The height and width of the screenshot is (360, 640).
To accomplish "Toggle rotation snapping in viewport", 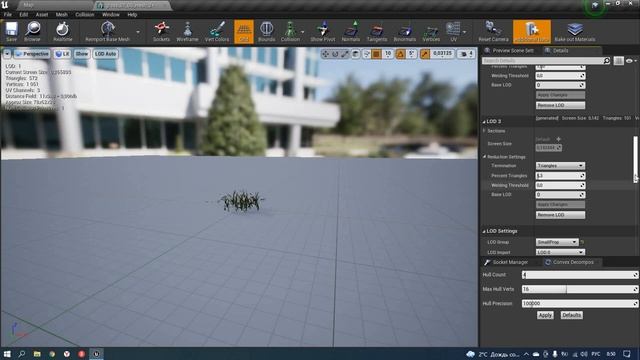I will click(400, 54).
